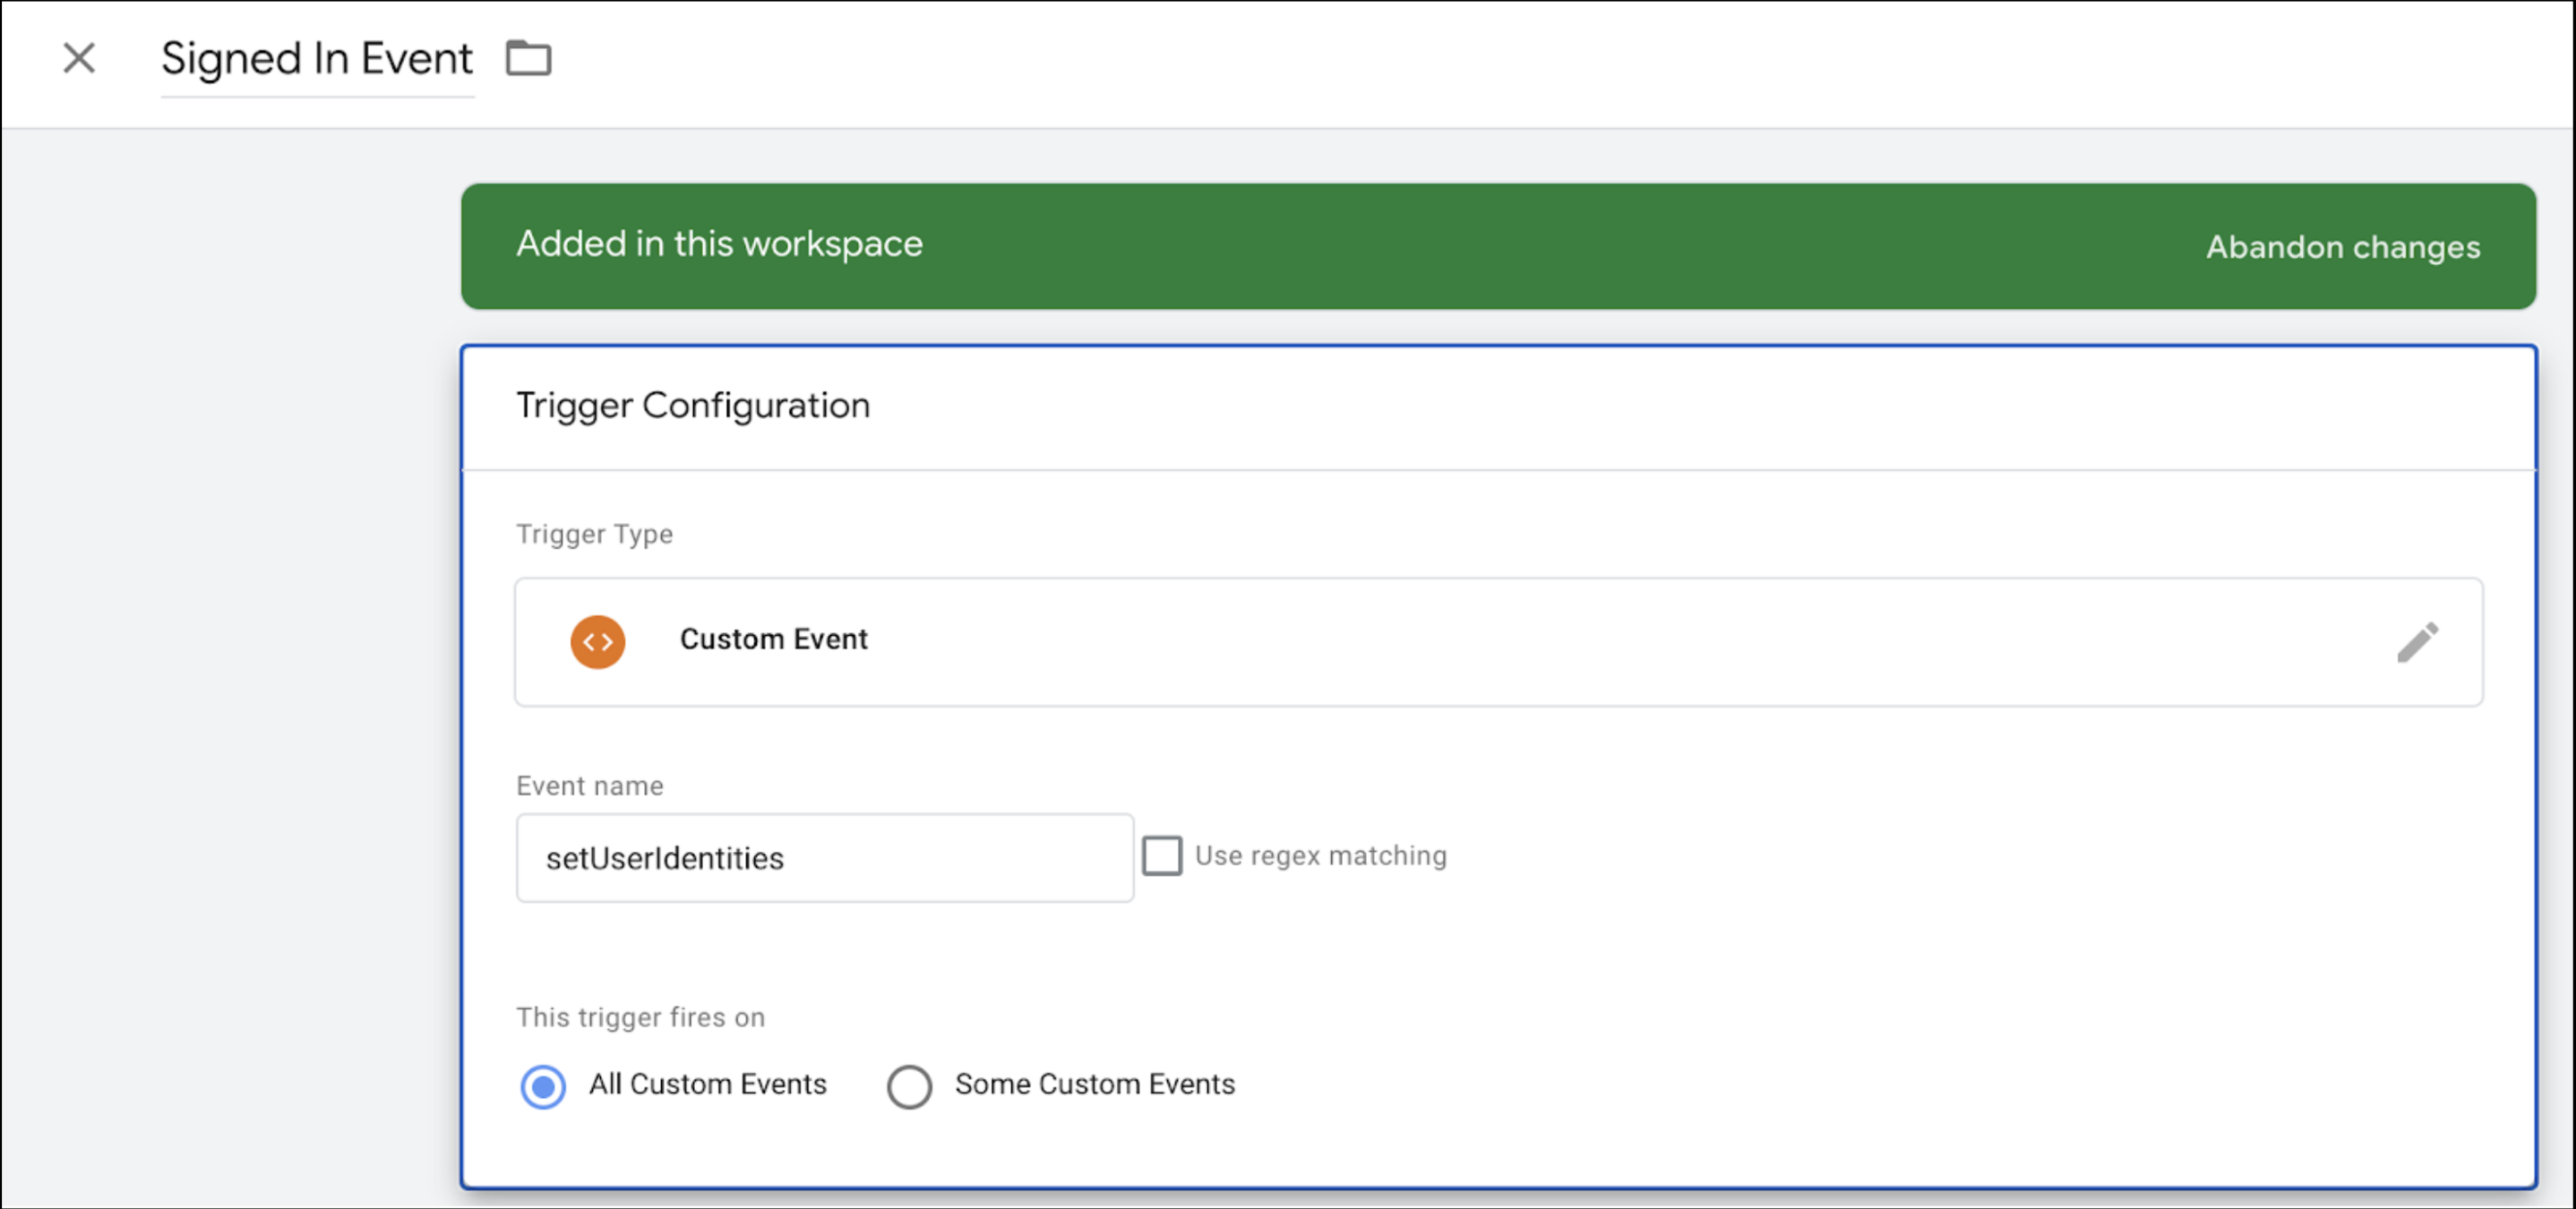Focus the Event name input setUserIdentities
Image resolution: width=2576 pixels, height=1209 pixels.
pyautogui.click(x=824, y=858)
